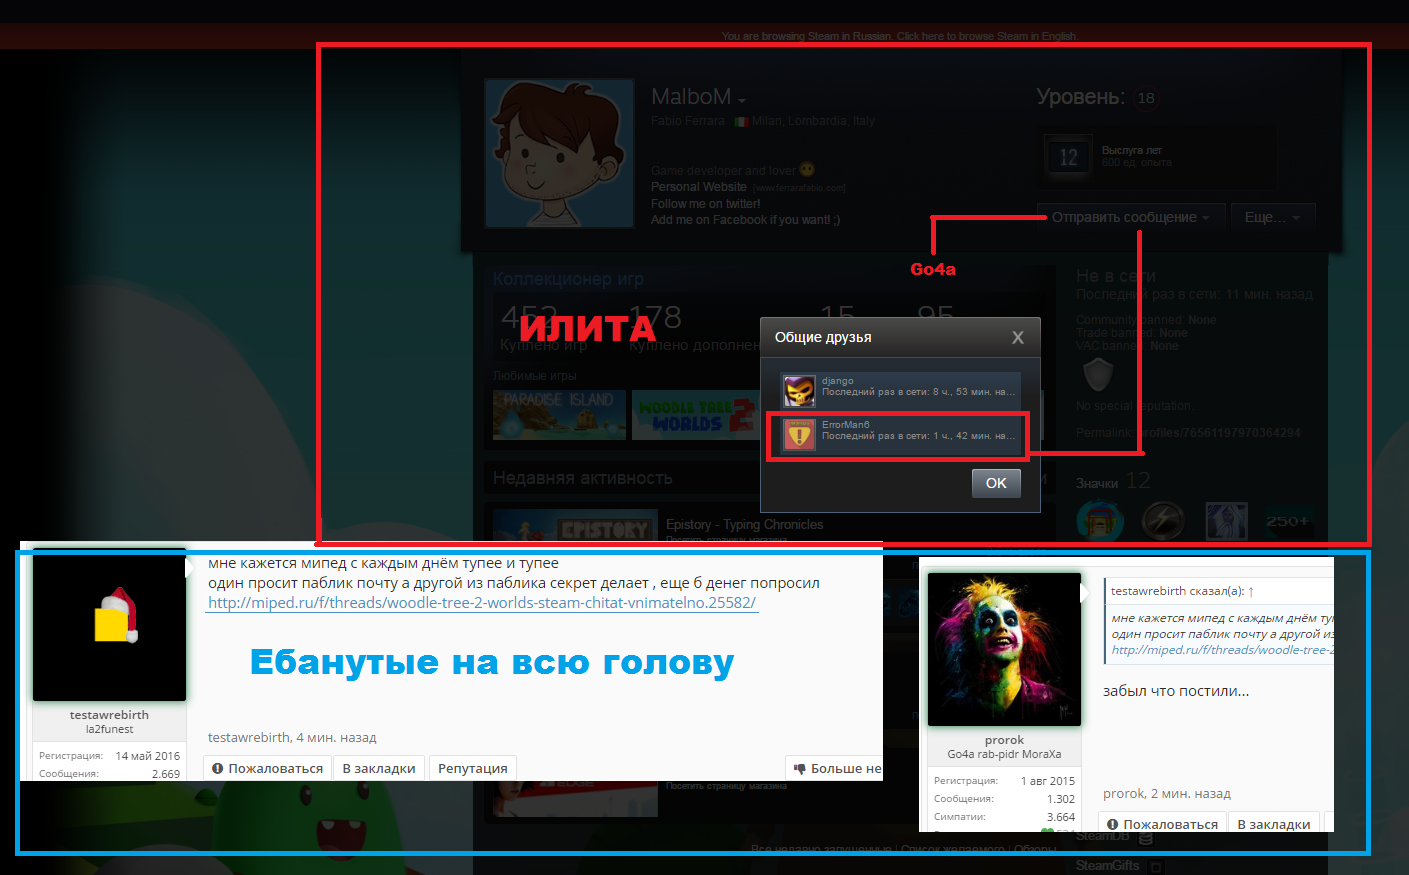The width and height of the screenshot is (1409, 875).
Task: Open the Значки badges section link
Action: point(1097,483)
